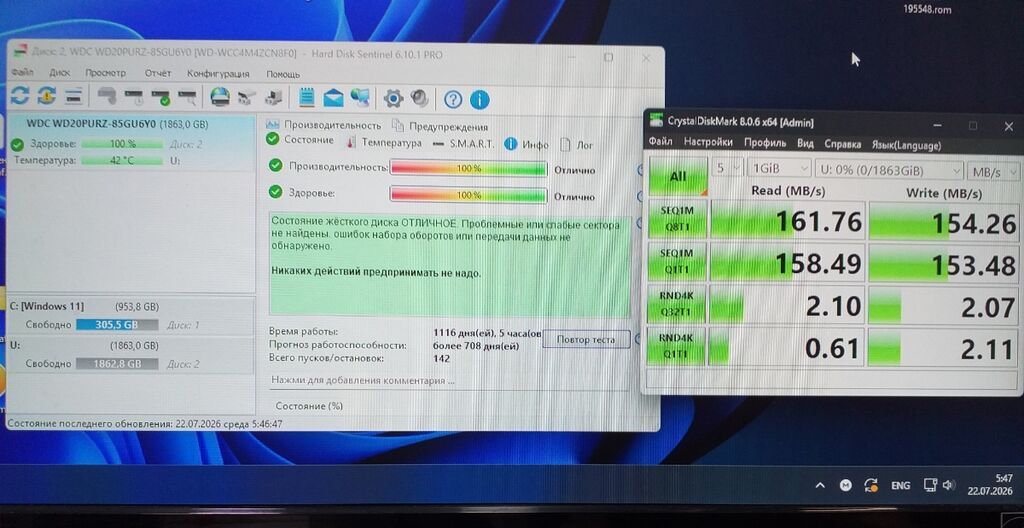Screen dimensions: 1024x528
Task: Expand hidden tray icons chevron in taskbar
Action: click(821, 485)
